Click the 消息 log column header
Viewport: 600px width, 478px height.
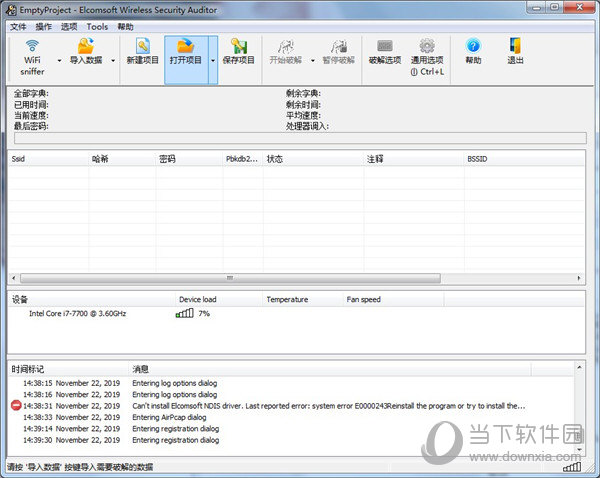pyautogui.click(x=330, y=369)
